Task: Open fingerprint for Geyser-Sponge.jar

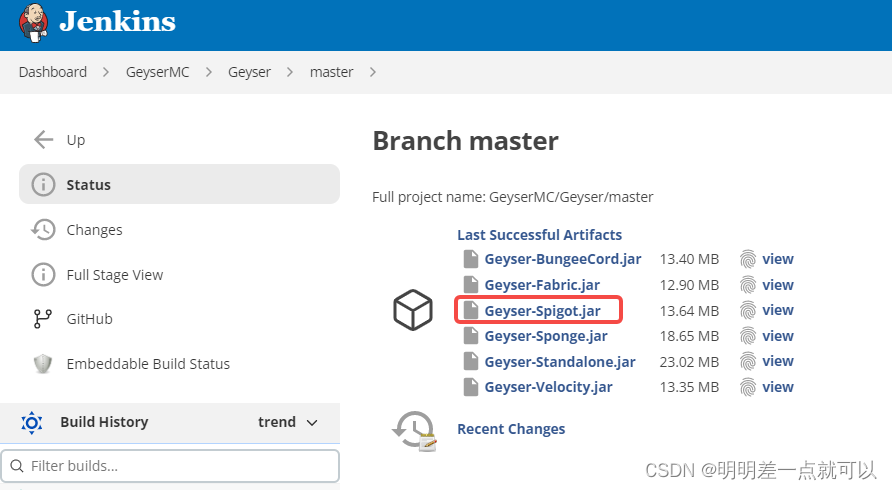Action: pos(748,336)
